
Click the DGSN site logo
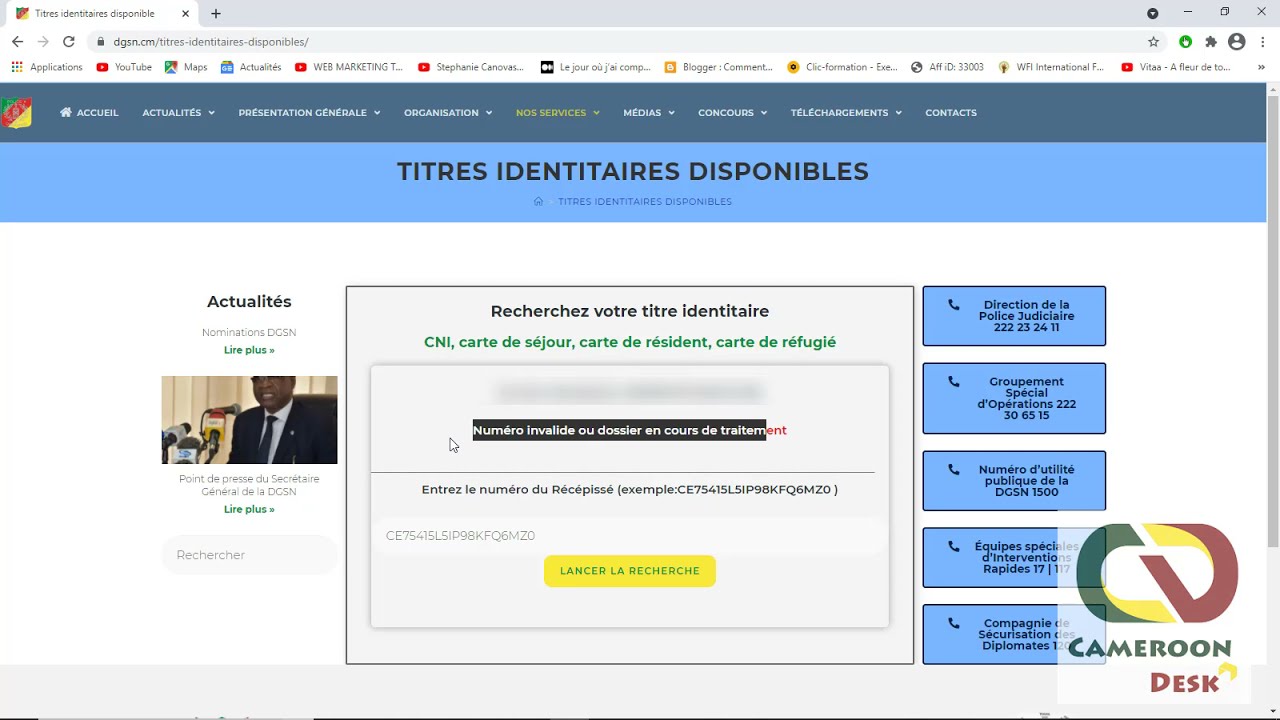[16, 113]
